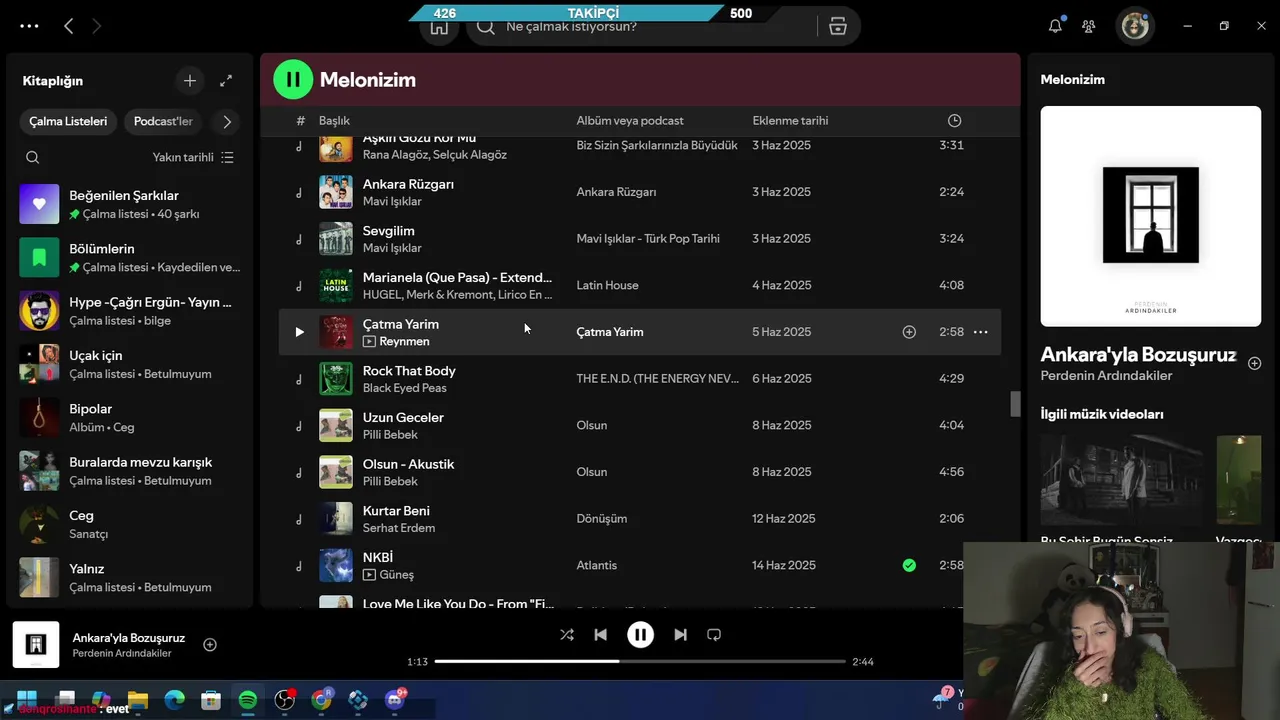Open the Pilli Bebek link under Uzun Geceler
Screen dimensions: 1280x720
point(390,435)
